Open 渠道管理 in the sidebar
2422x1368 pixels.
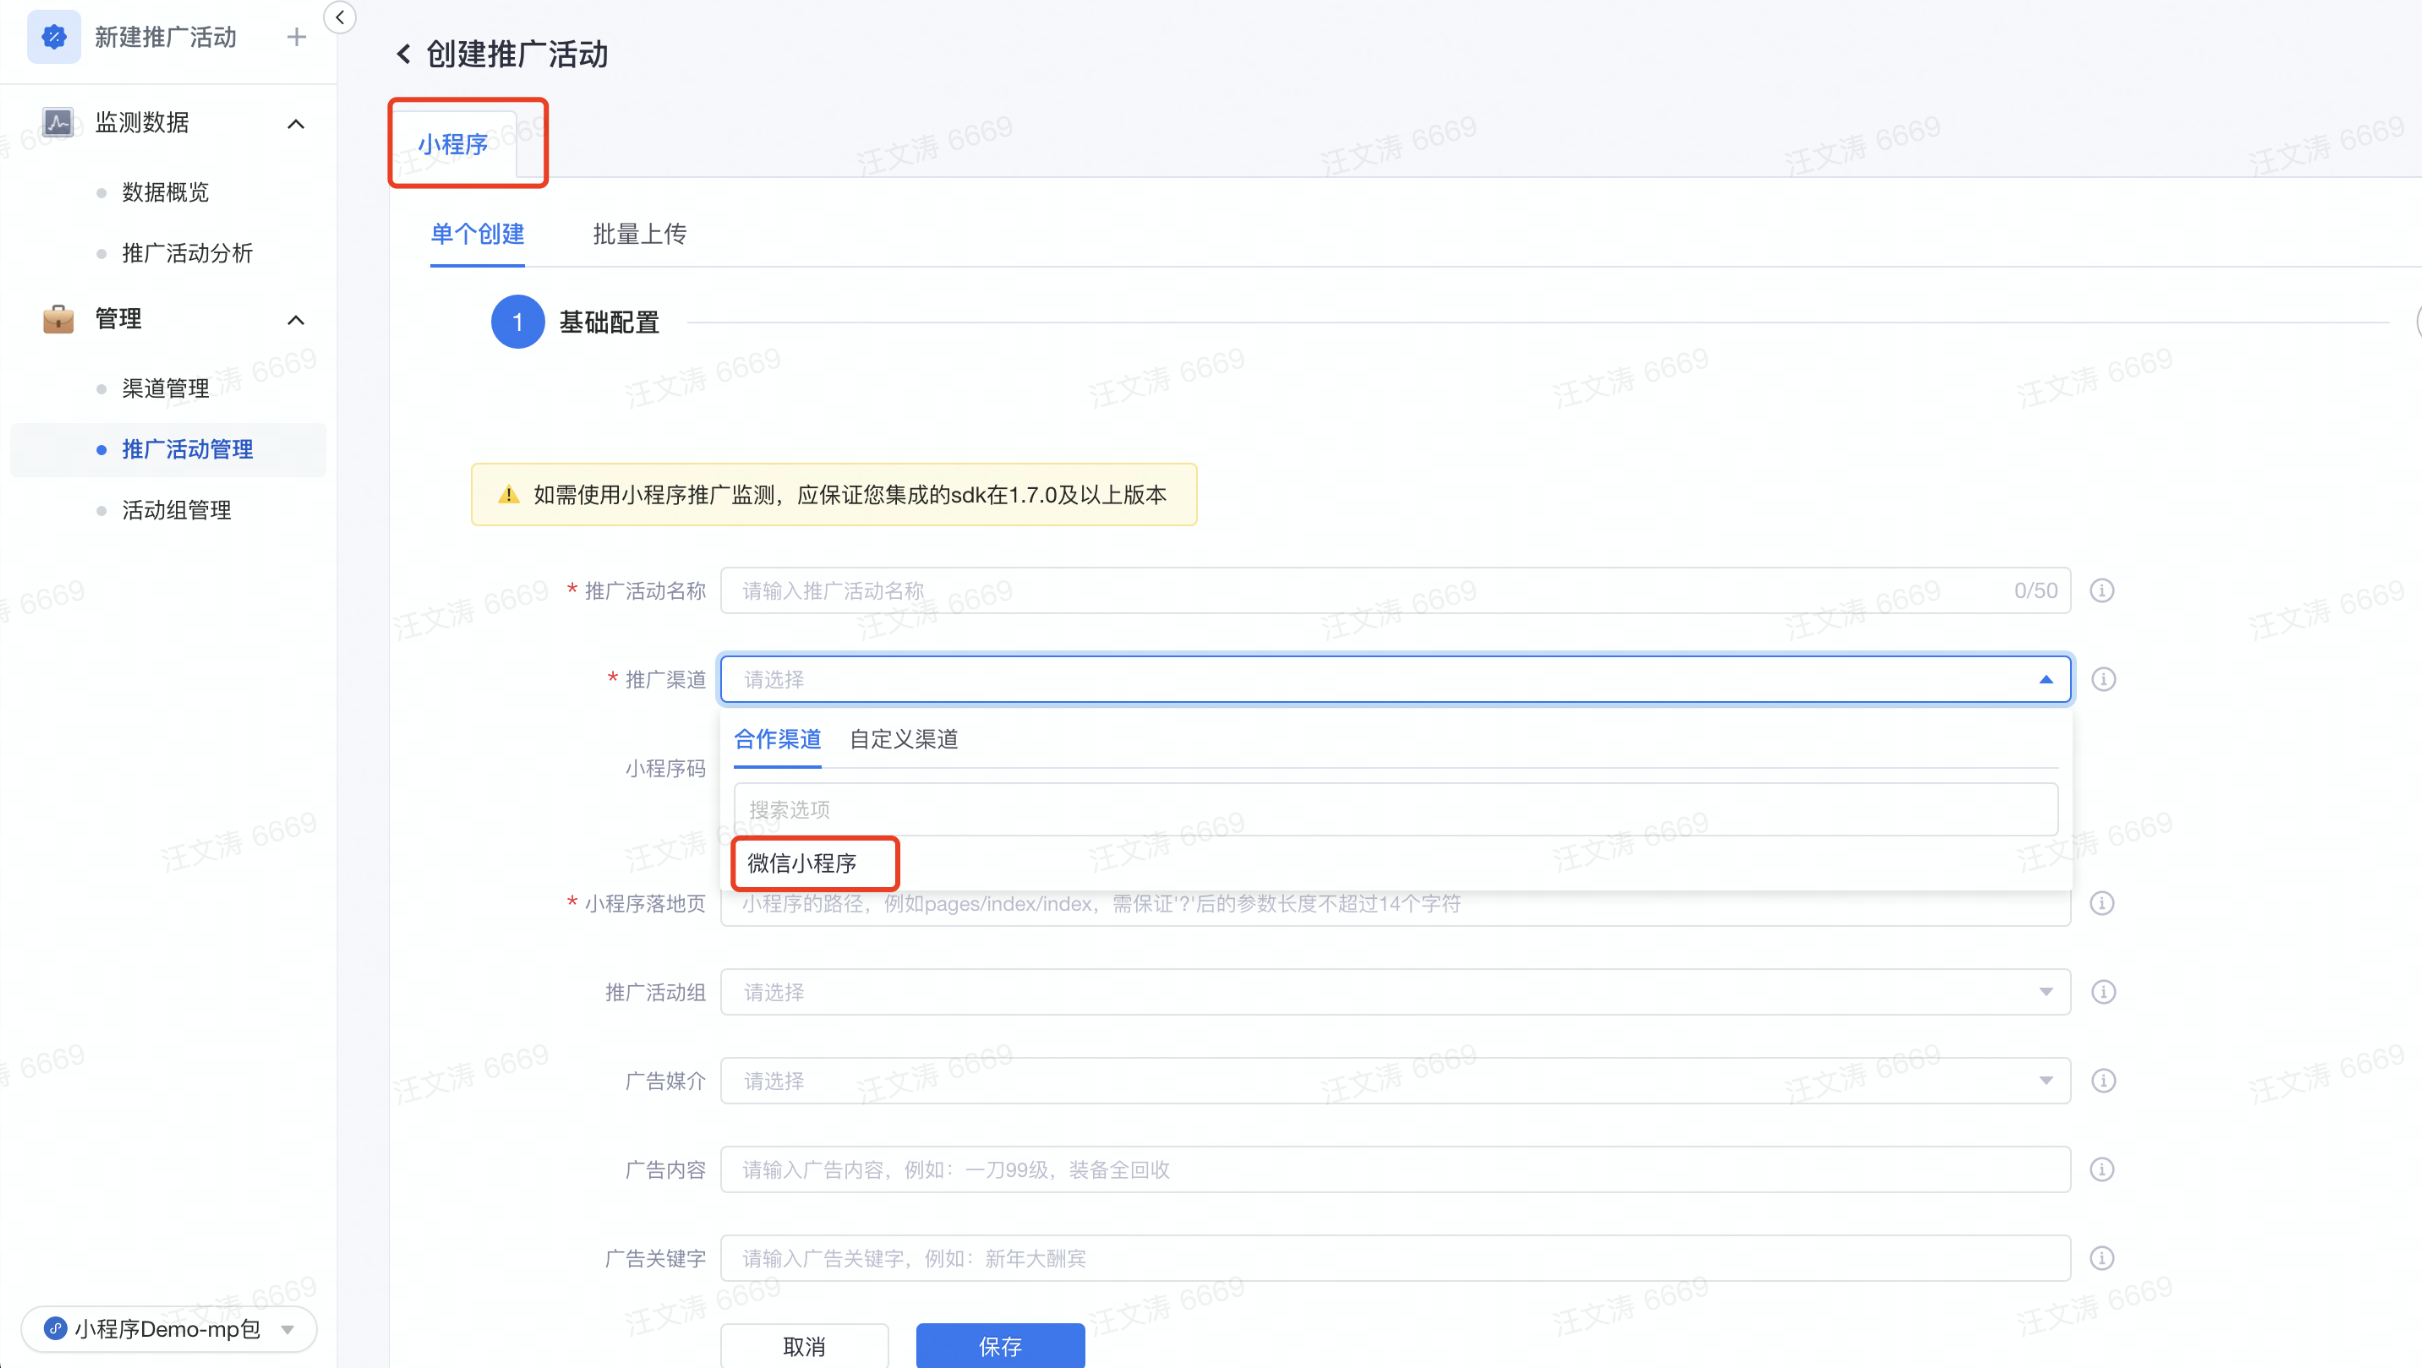tap(165, 388)
